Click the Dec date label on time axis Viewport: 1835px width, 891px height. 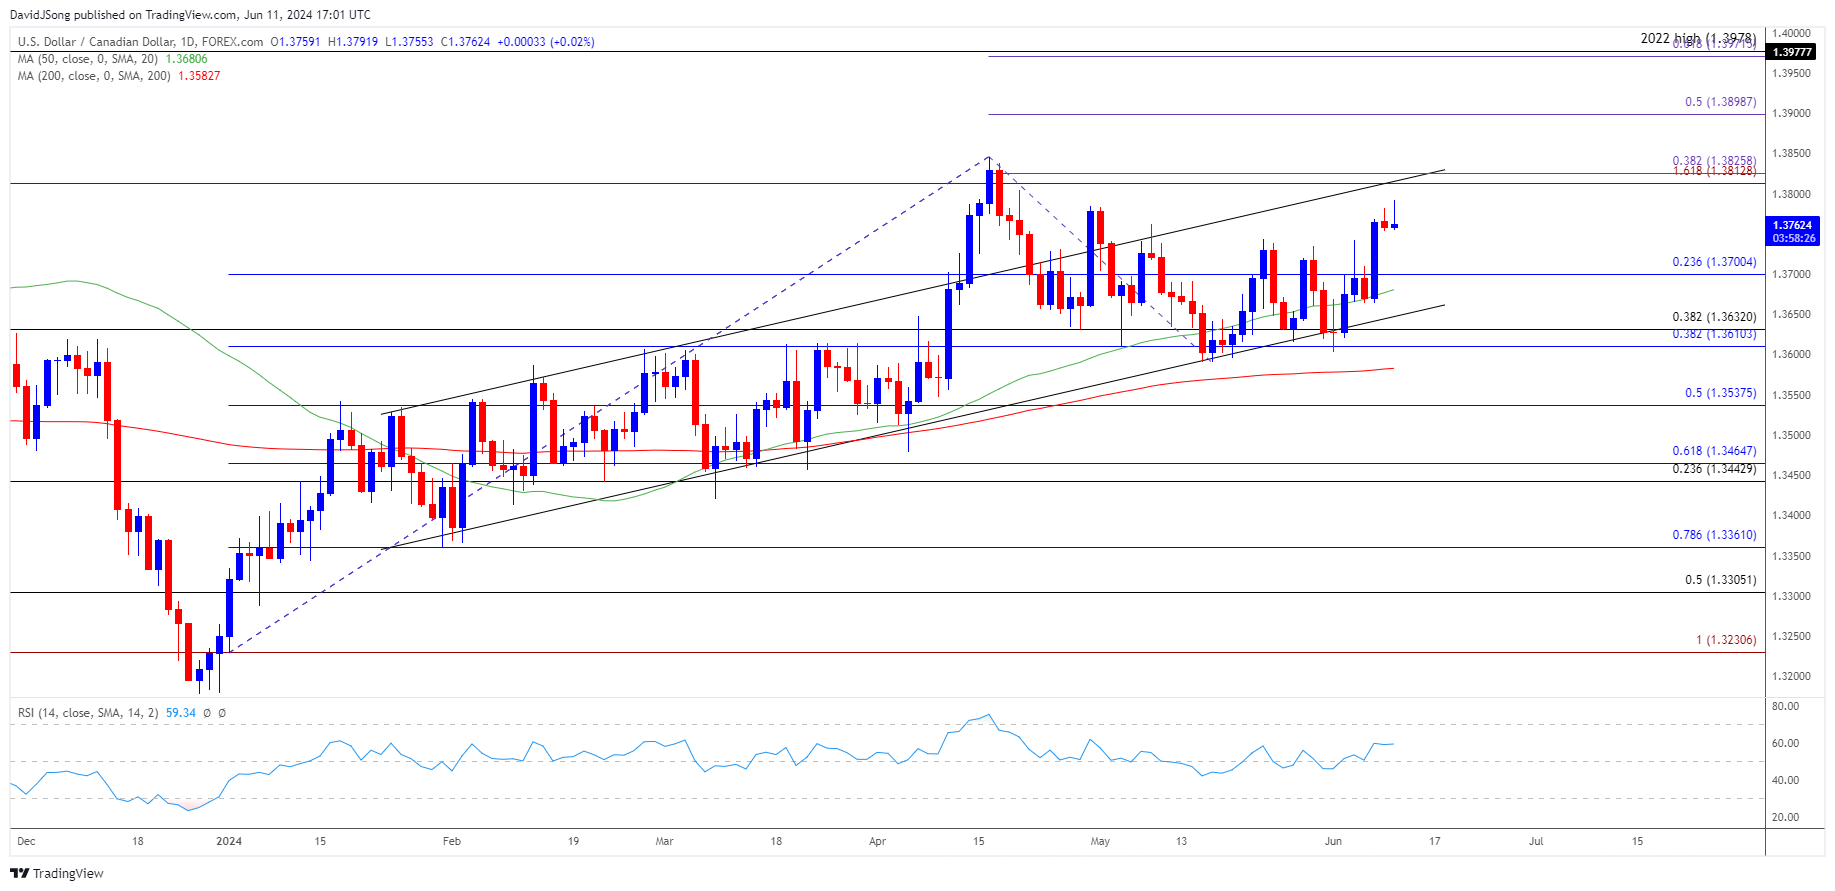click(27, 841)
